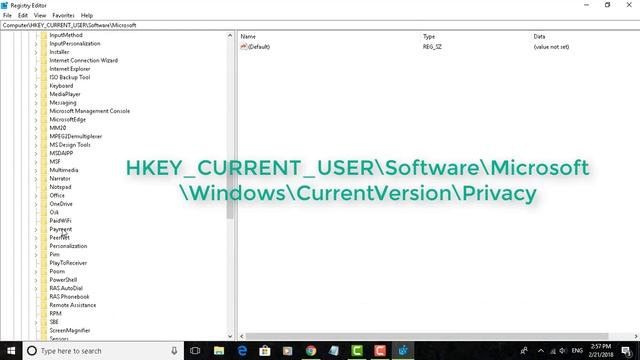Select the InputPersonalization key
640x360 pixels.
[75, 43]
